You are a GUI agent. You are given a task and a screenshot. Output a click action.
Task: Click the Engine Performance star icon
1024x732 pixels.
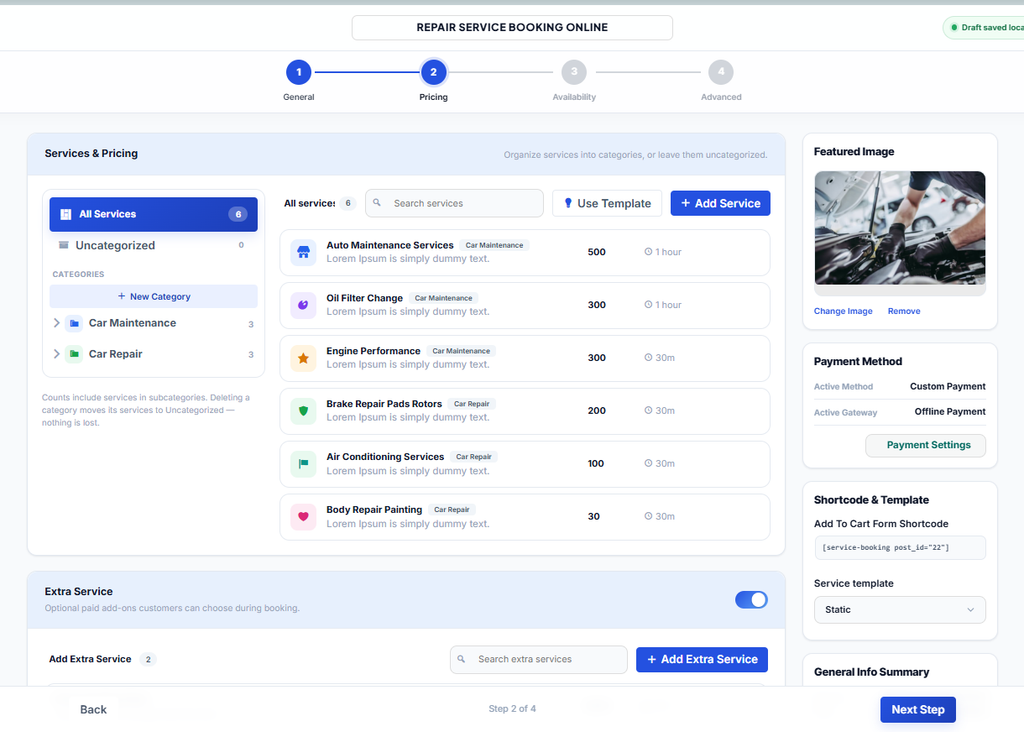tap(303, 358)
